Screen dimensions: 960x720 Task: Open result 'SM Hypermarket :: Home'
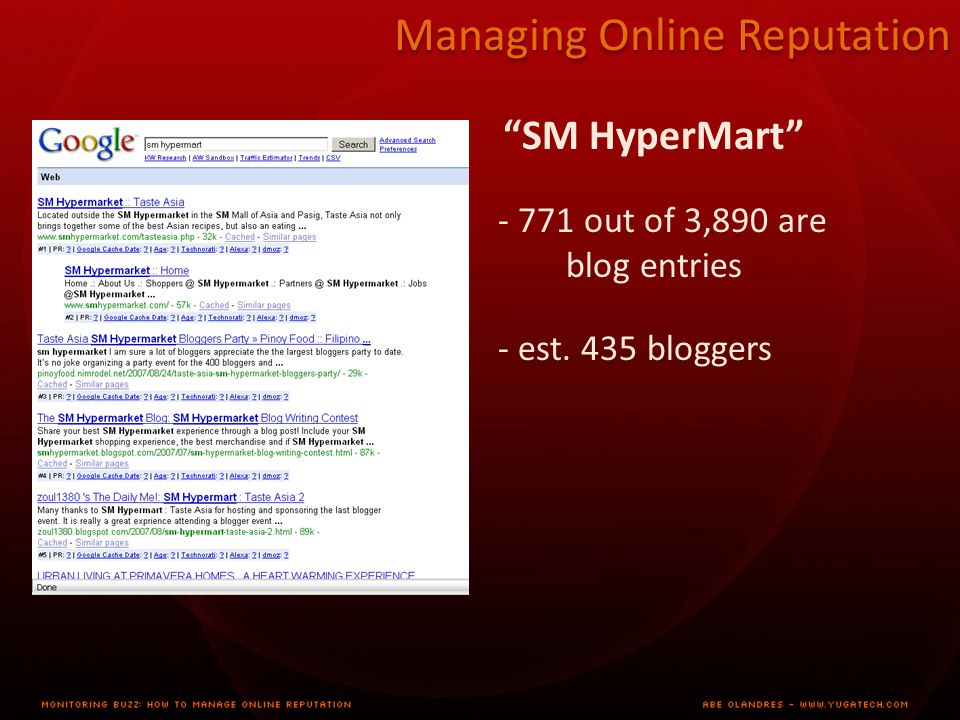[127, 270]
